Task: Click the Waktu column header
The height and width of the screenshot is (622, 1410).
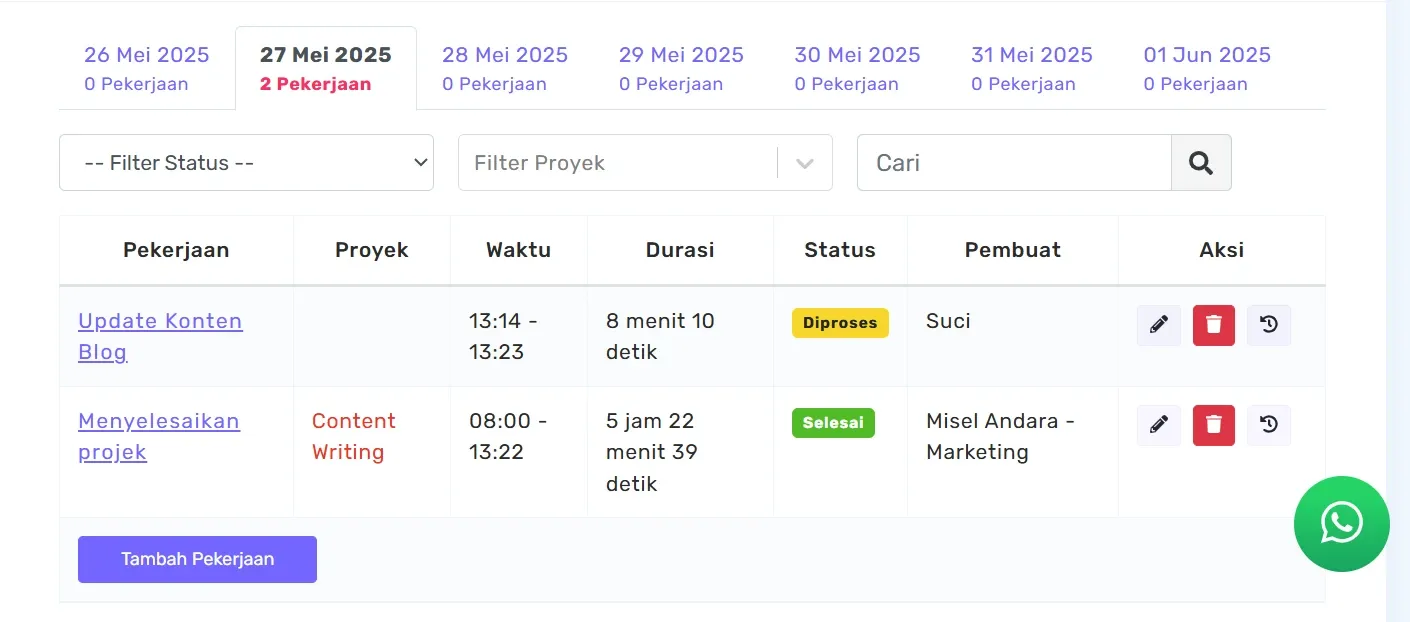Action: pos(519,250)
